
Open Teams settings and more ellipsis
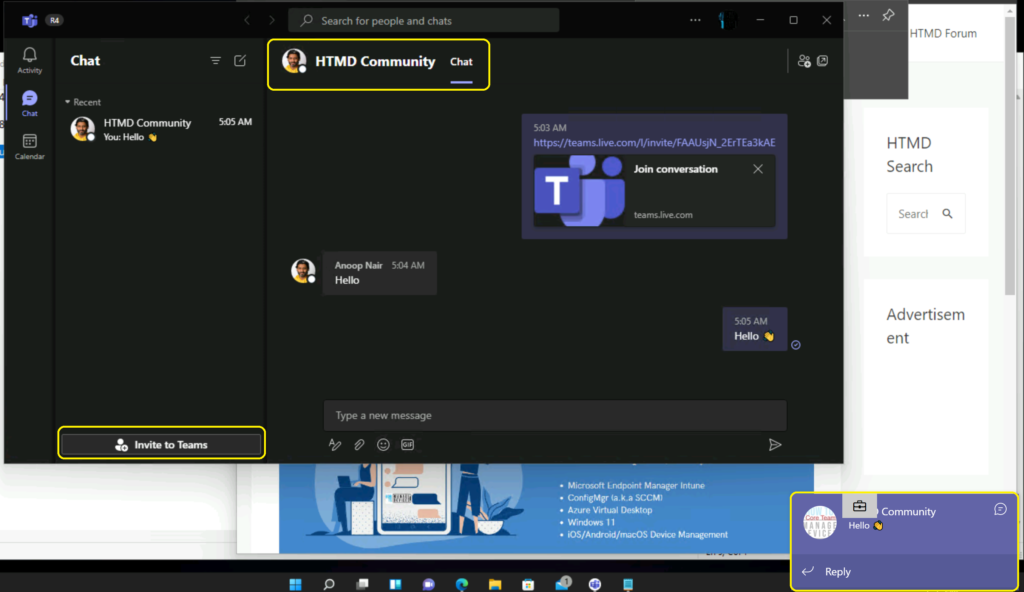695,20
